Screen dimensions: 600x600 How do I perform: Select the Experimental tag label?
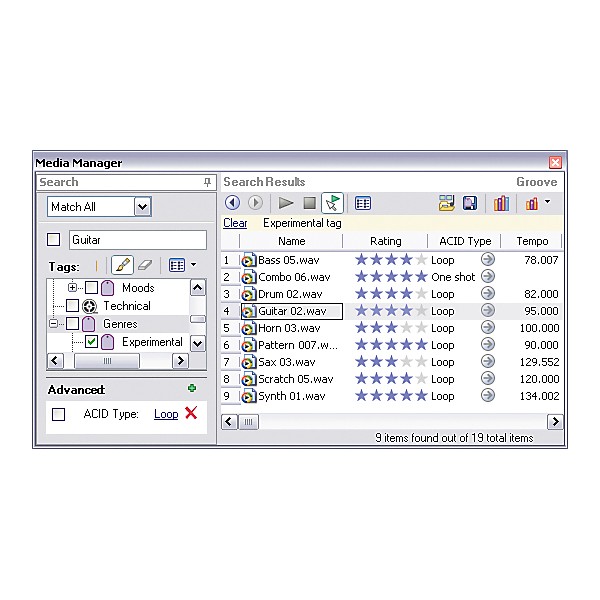(152, 342)
